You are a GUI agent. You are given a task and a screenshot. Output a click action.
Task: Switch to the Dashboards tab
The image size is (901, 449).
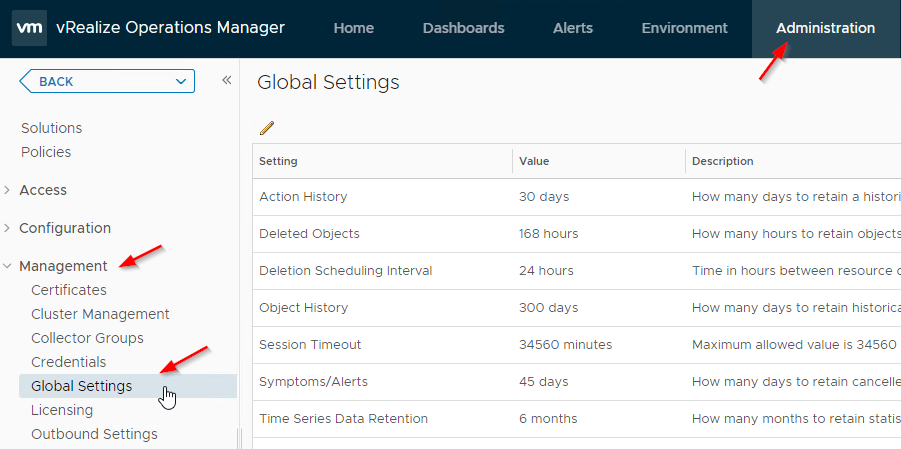tap(463, 28)
